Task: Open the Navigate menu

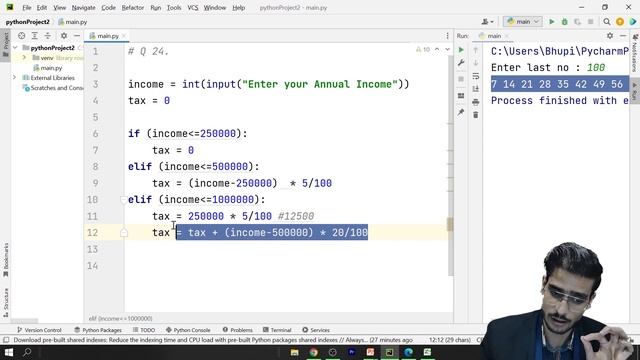Action: tap(83, 8)
